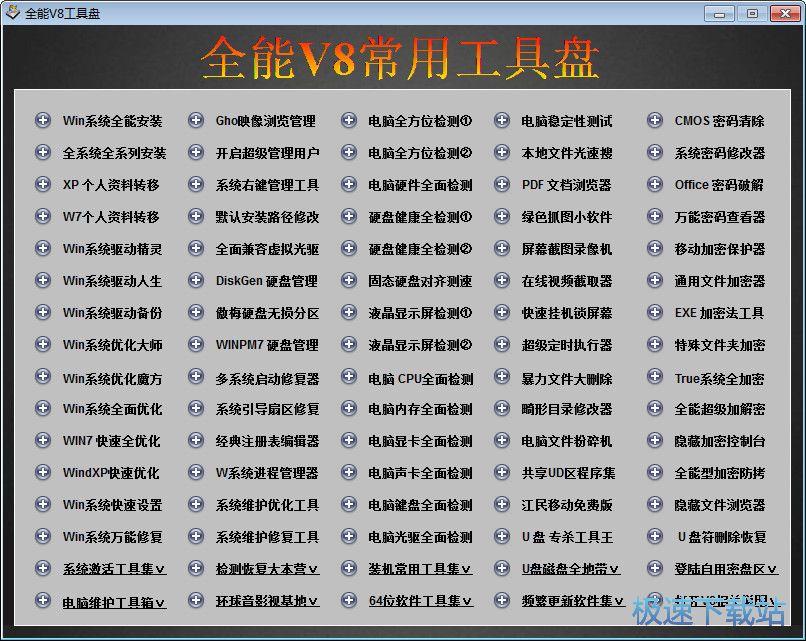Click the plus icon next to Gho映像浏览管理
806x641 pixels.
click(196, 121)
